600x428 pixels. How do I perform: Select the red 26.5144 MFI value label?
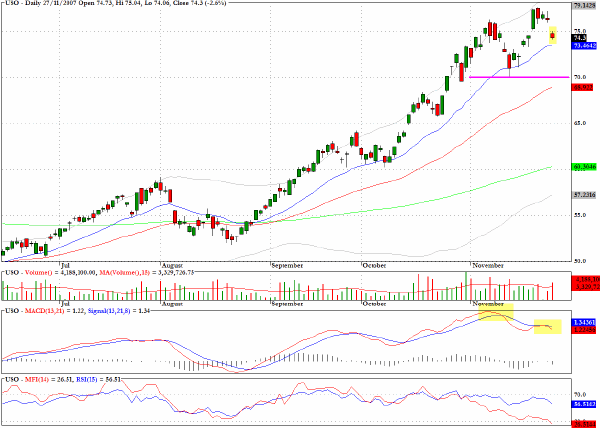(x=584, y=424)
